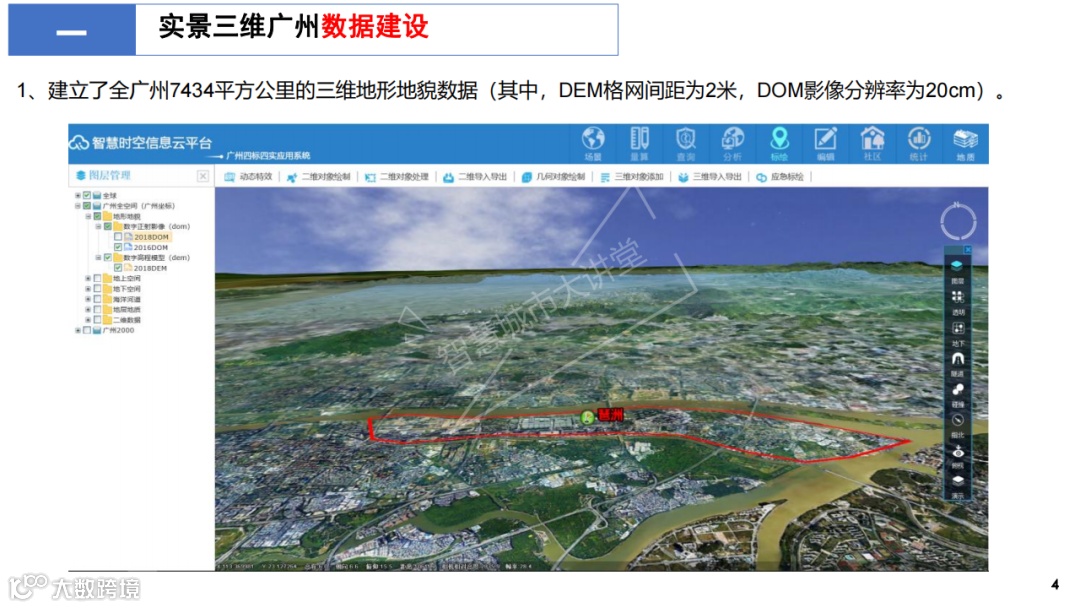The width and height of the screenshot is (1080, 608).
Task: Open the 场景 scene tool
Action: pyautogui.click(x=593, y=143)
